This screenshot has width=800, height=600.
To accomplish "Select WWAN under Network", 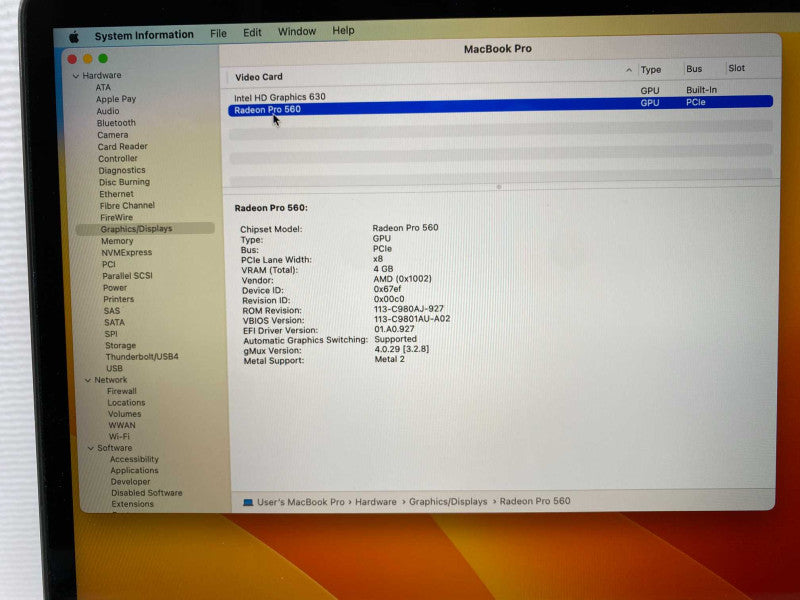I will pyautogui.click(x=122, y=426).
